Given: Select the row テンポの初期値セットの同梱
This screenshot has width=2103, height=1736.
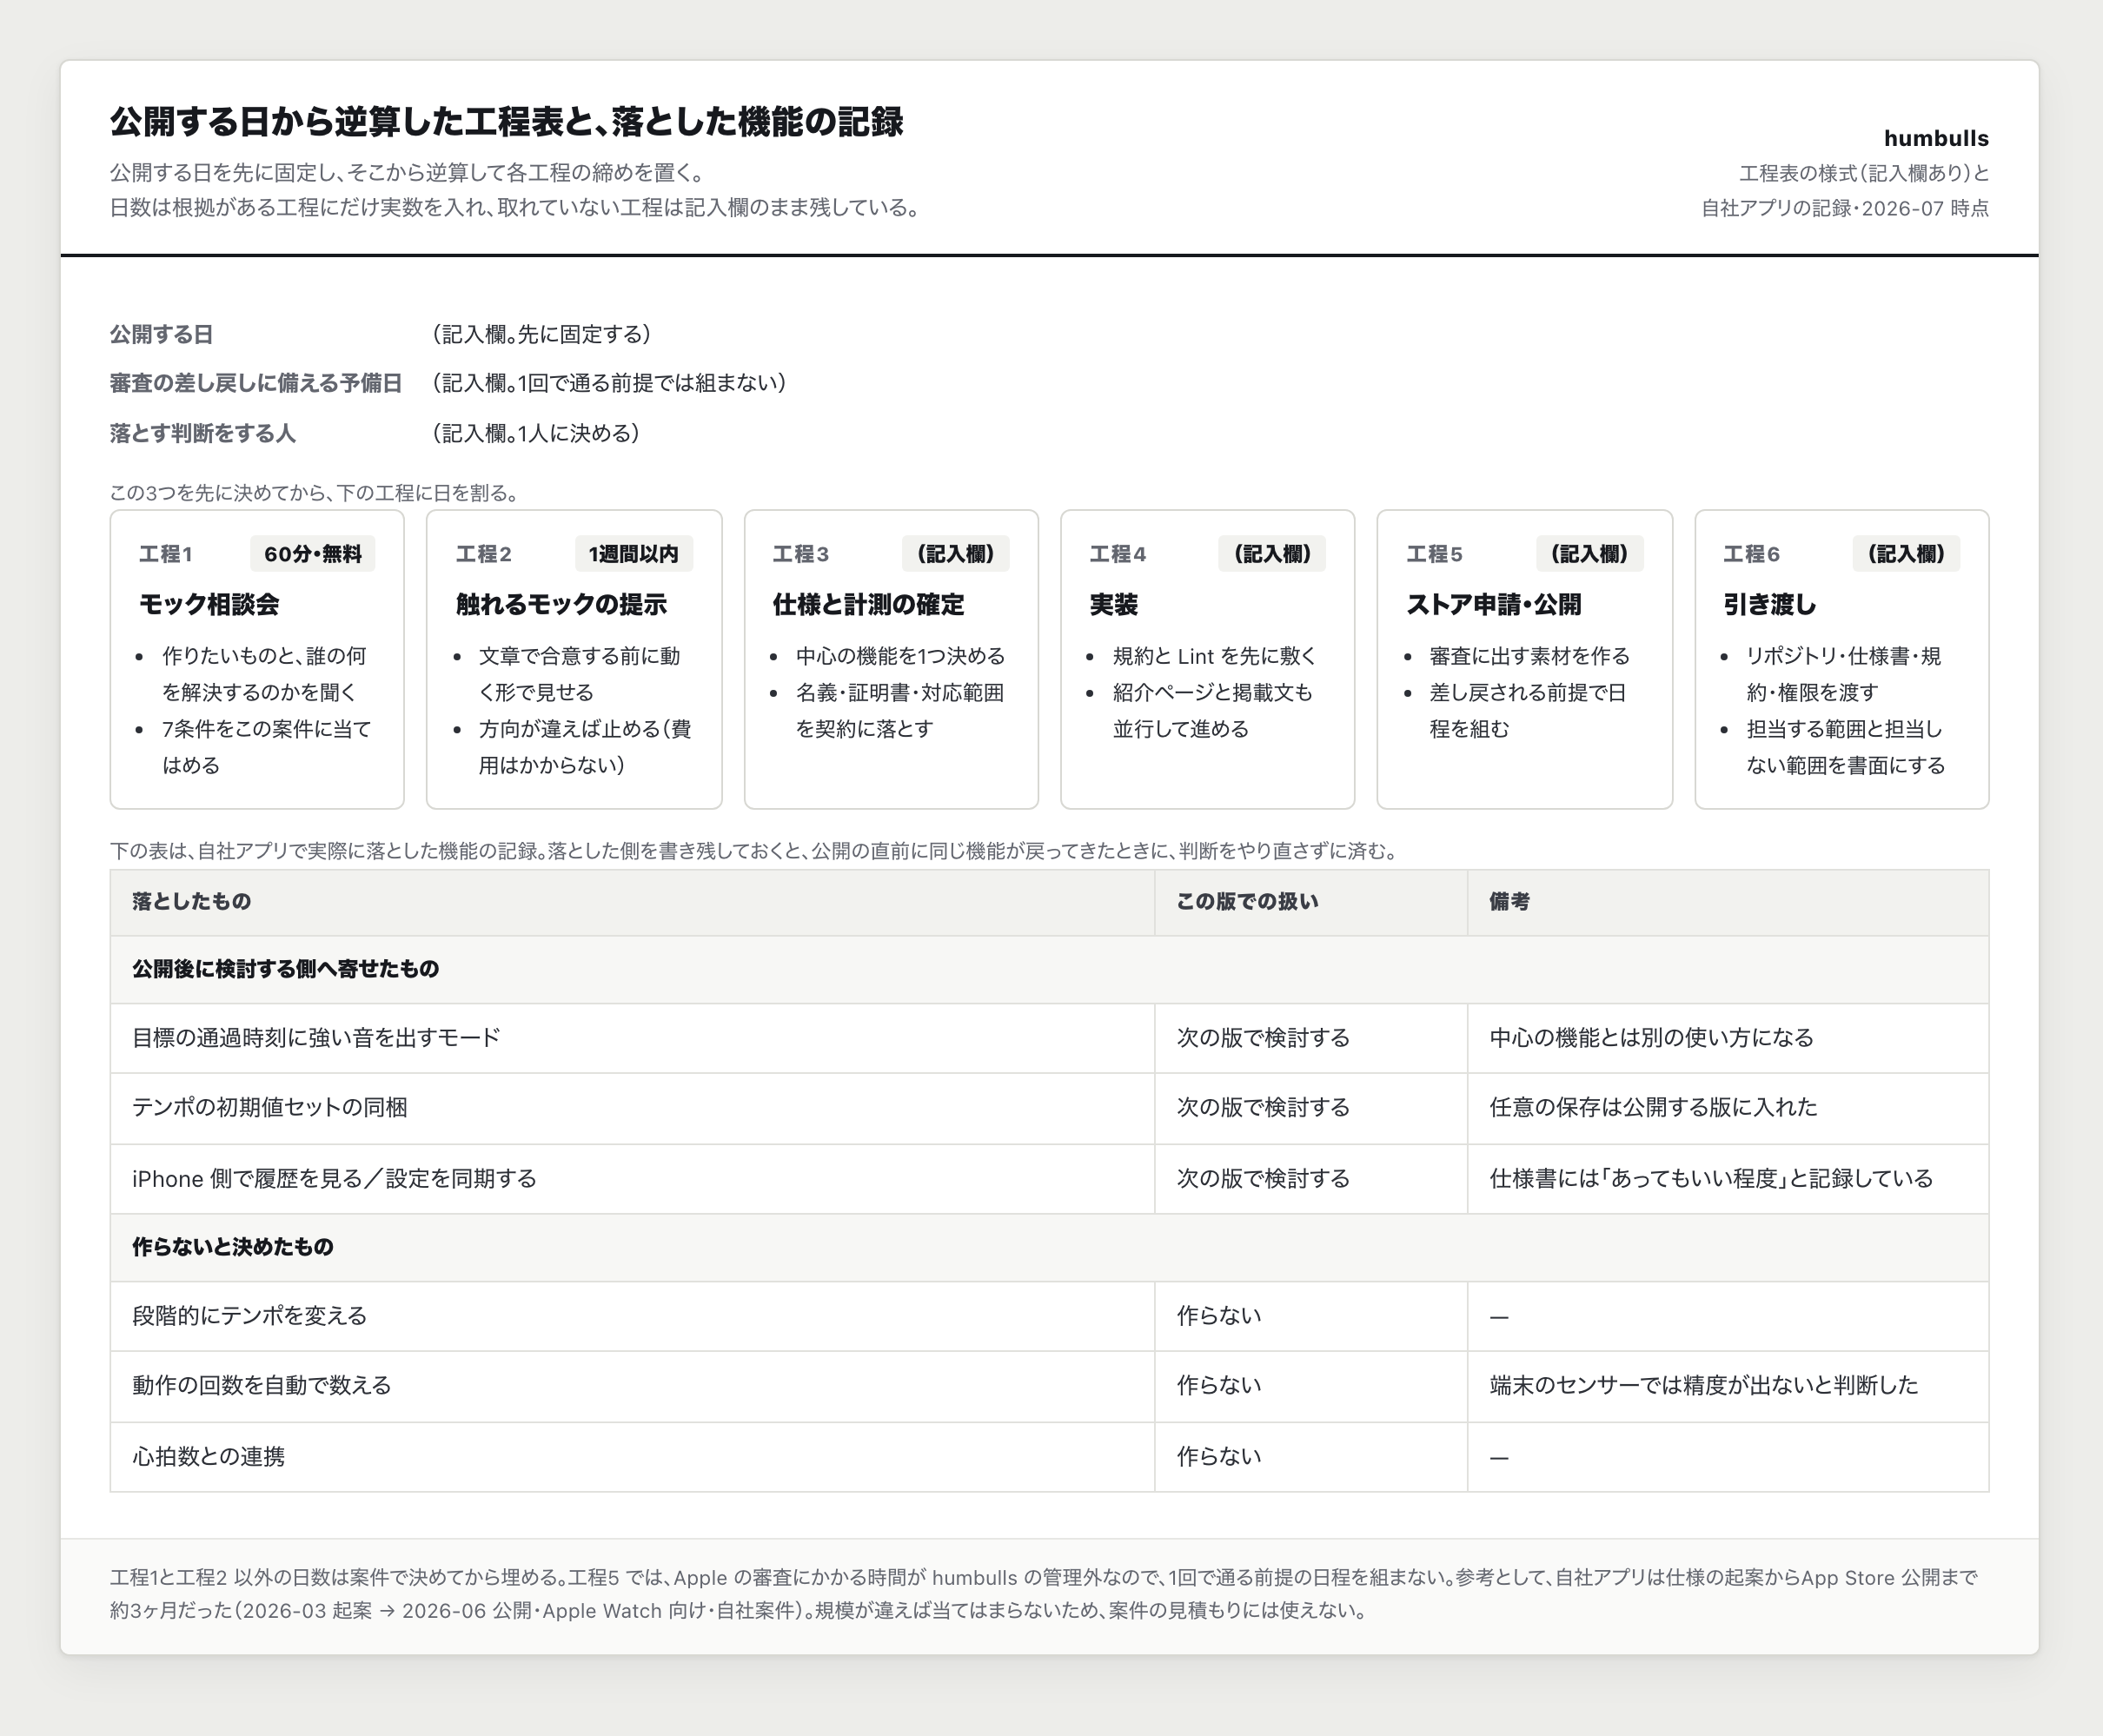Looking at the screenshot, I should pos(1049,1108).
